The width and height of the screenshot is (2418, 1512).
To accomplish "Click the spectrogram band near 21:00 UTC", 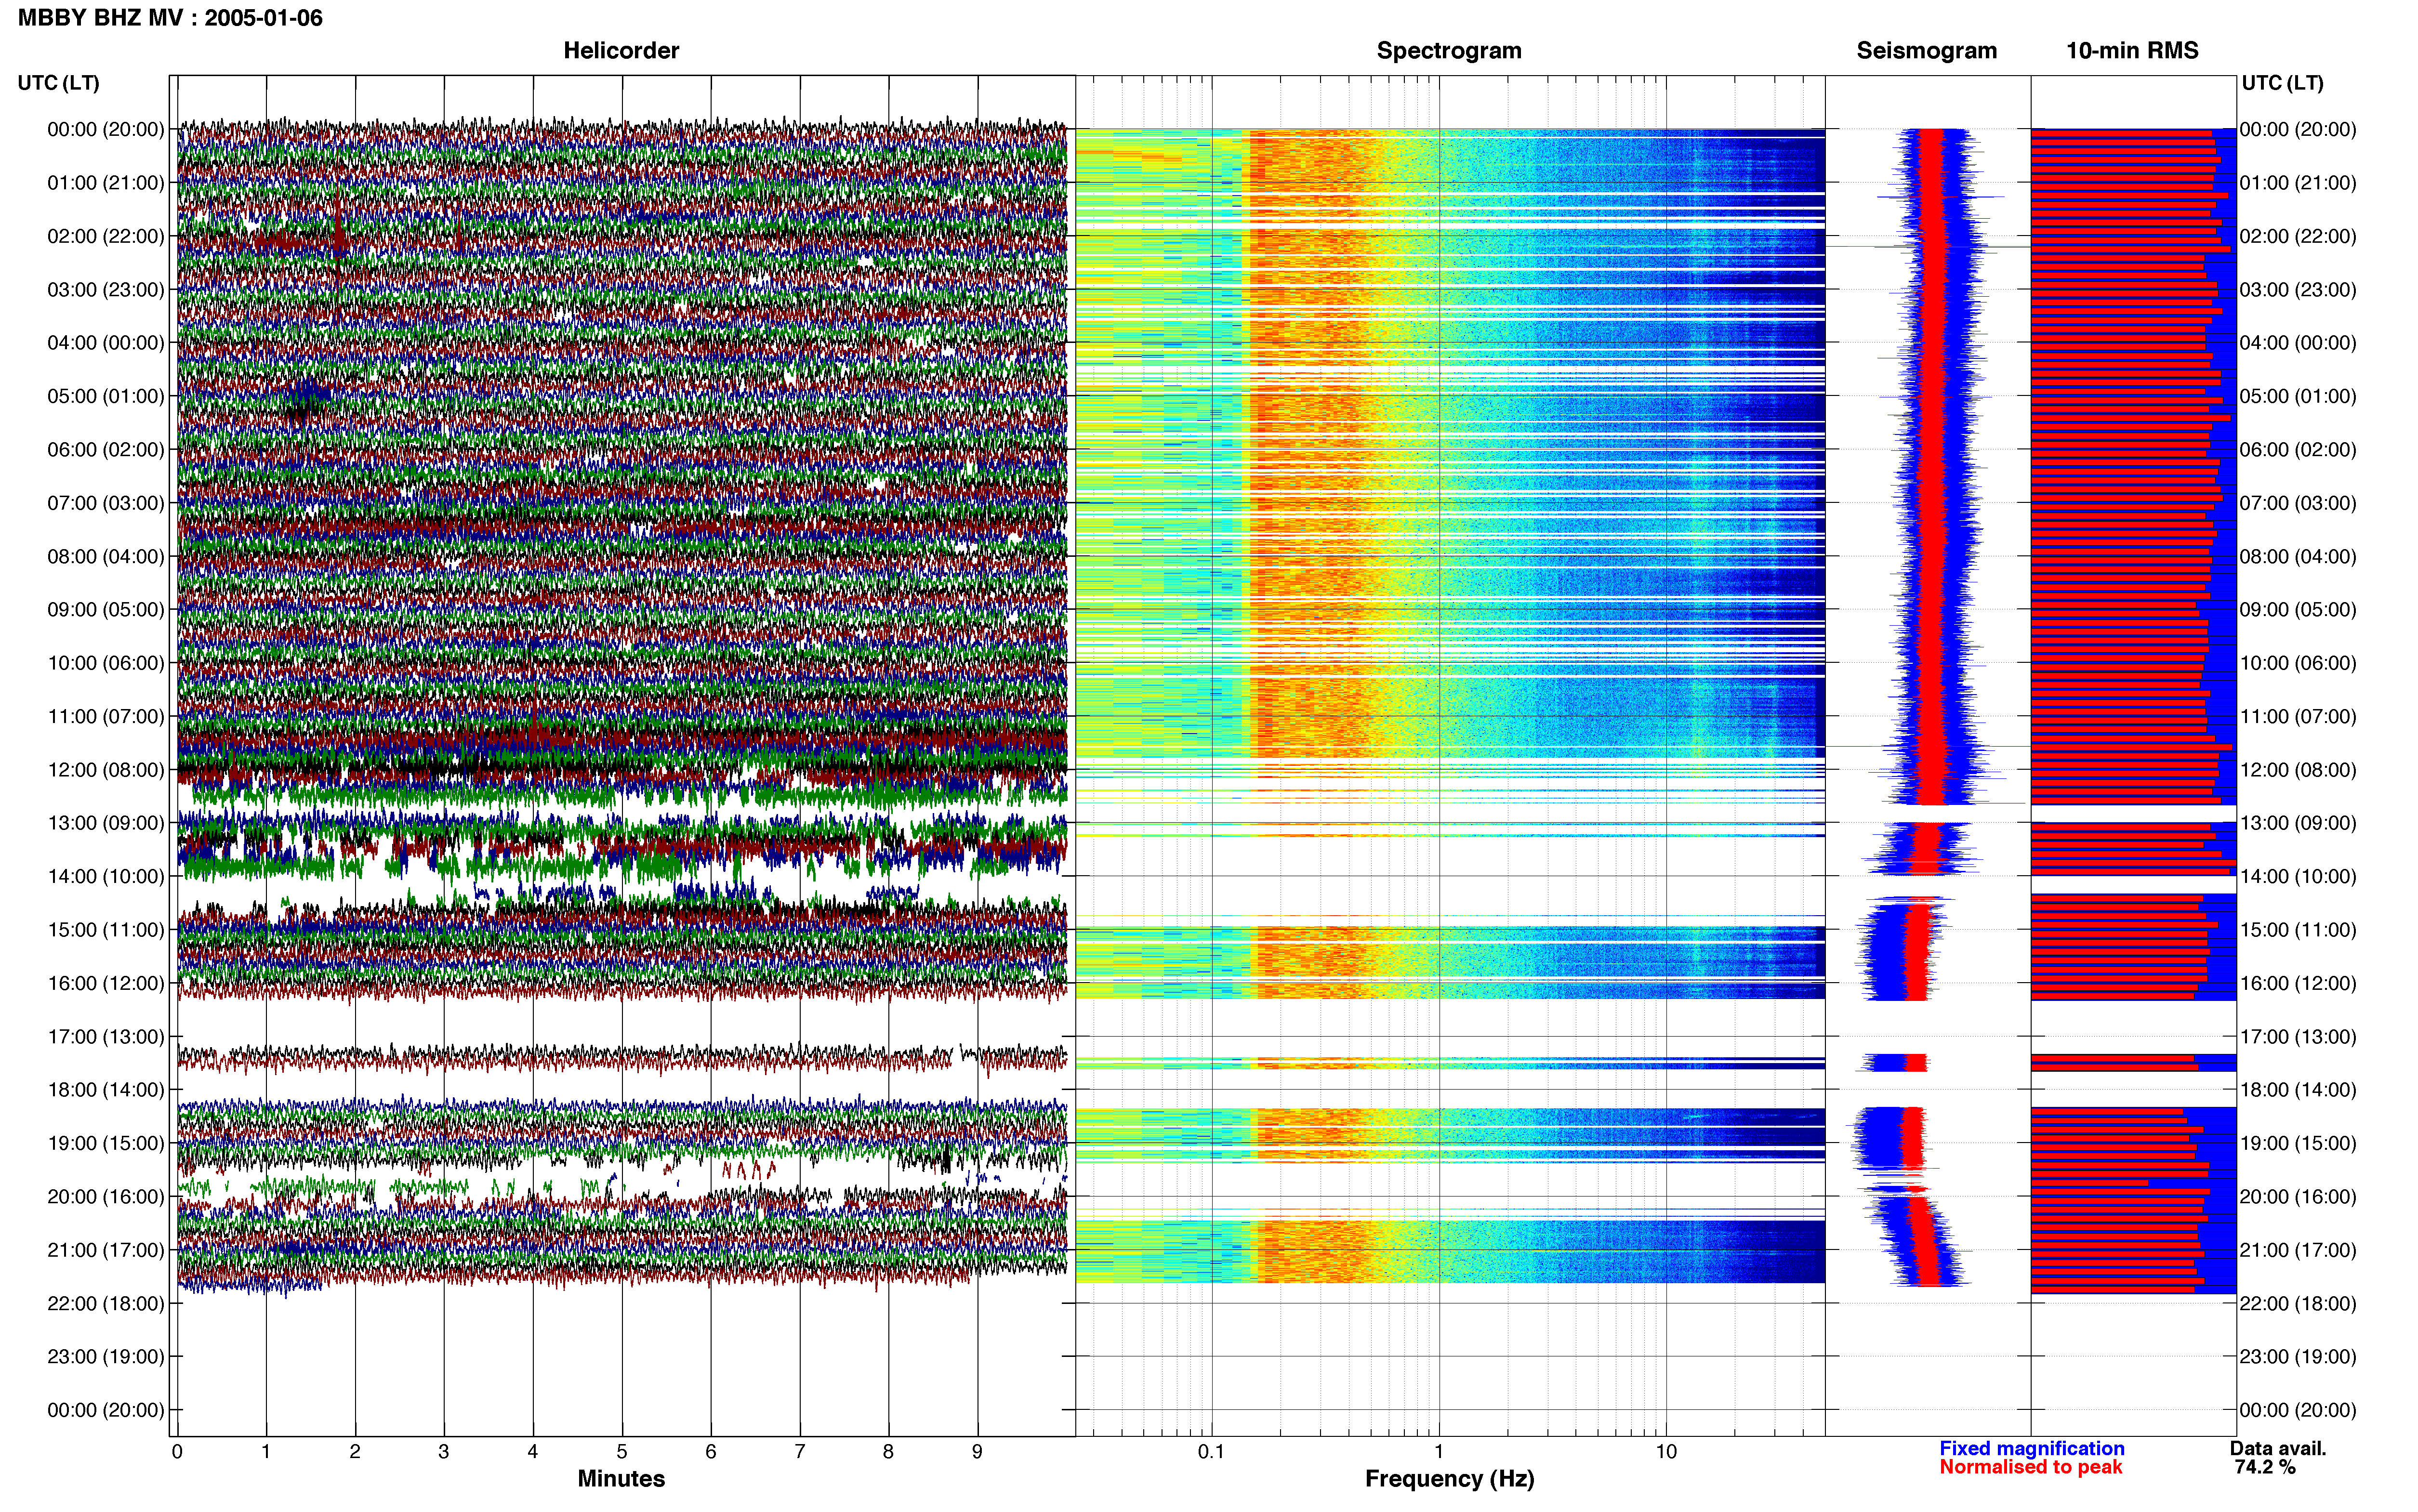I will coord(1450,1251).
